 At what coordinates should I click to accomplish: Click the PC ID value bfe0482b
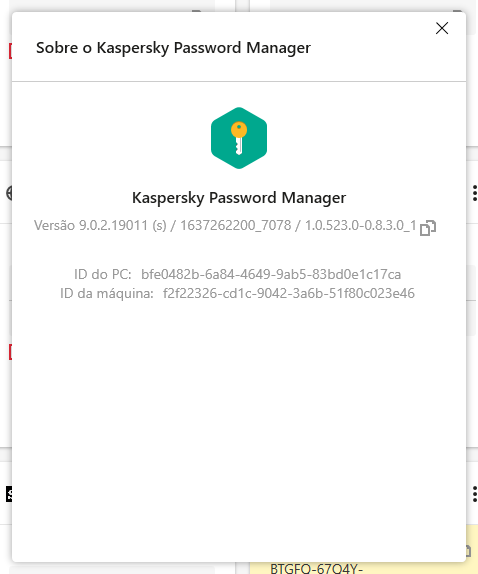271,274
